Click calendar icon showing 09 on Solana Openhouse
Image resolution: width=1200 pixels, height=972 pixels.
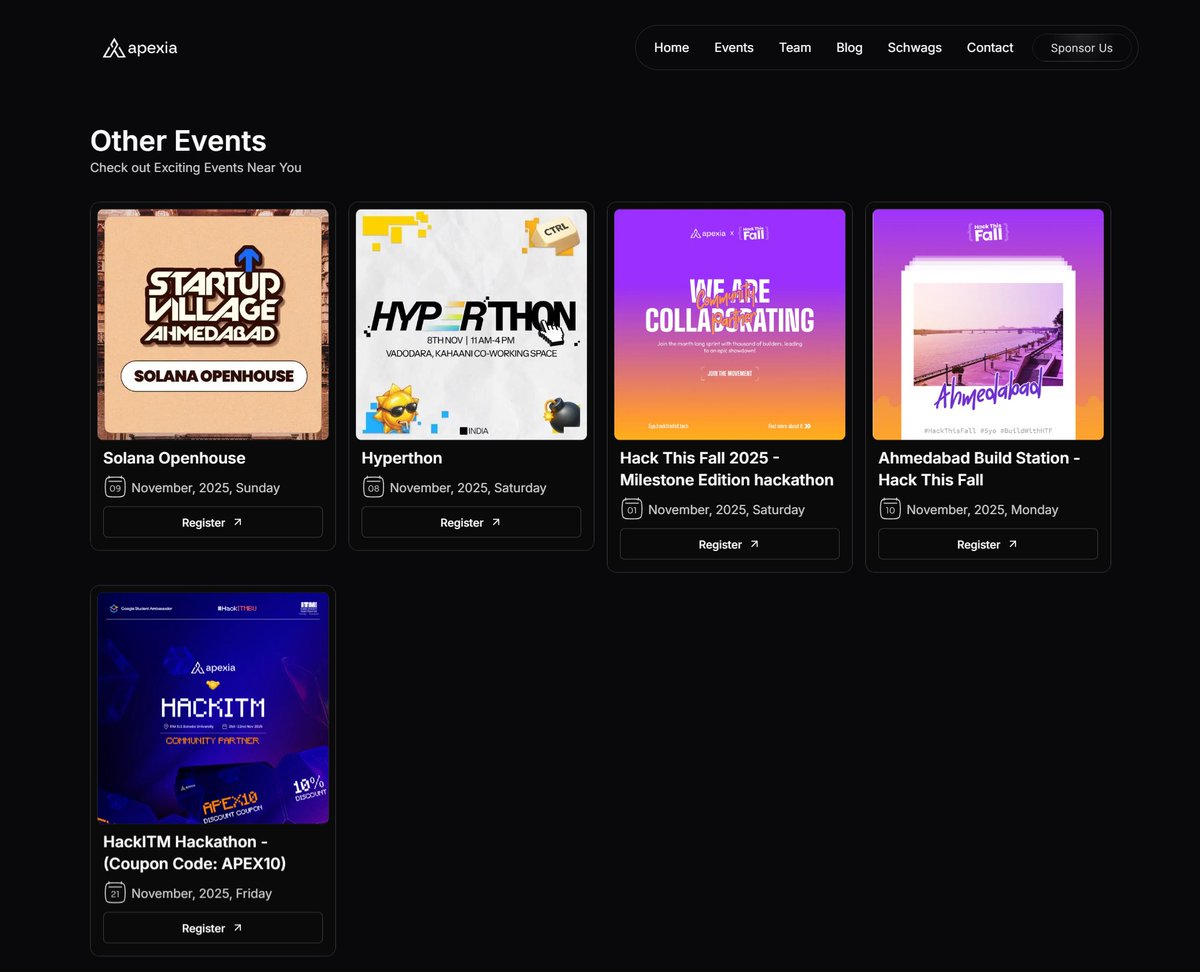114,487
